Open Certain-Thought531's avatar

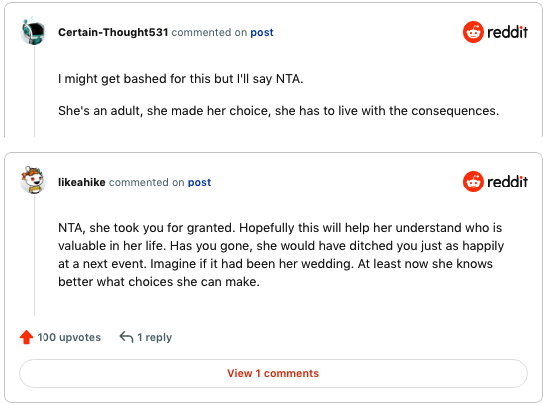pos(33,31)
